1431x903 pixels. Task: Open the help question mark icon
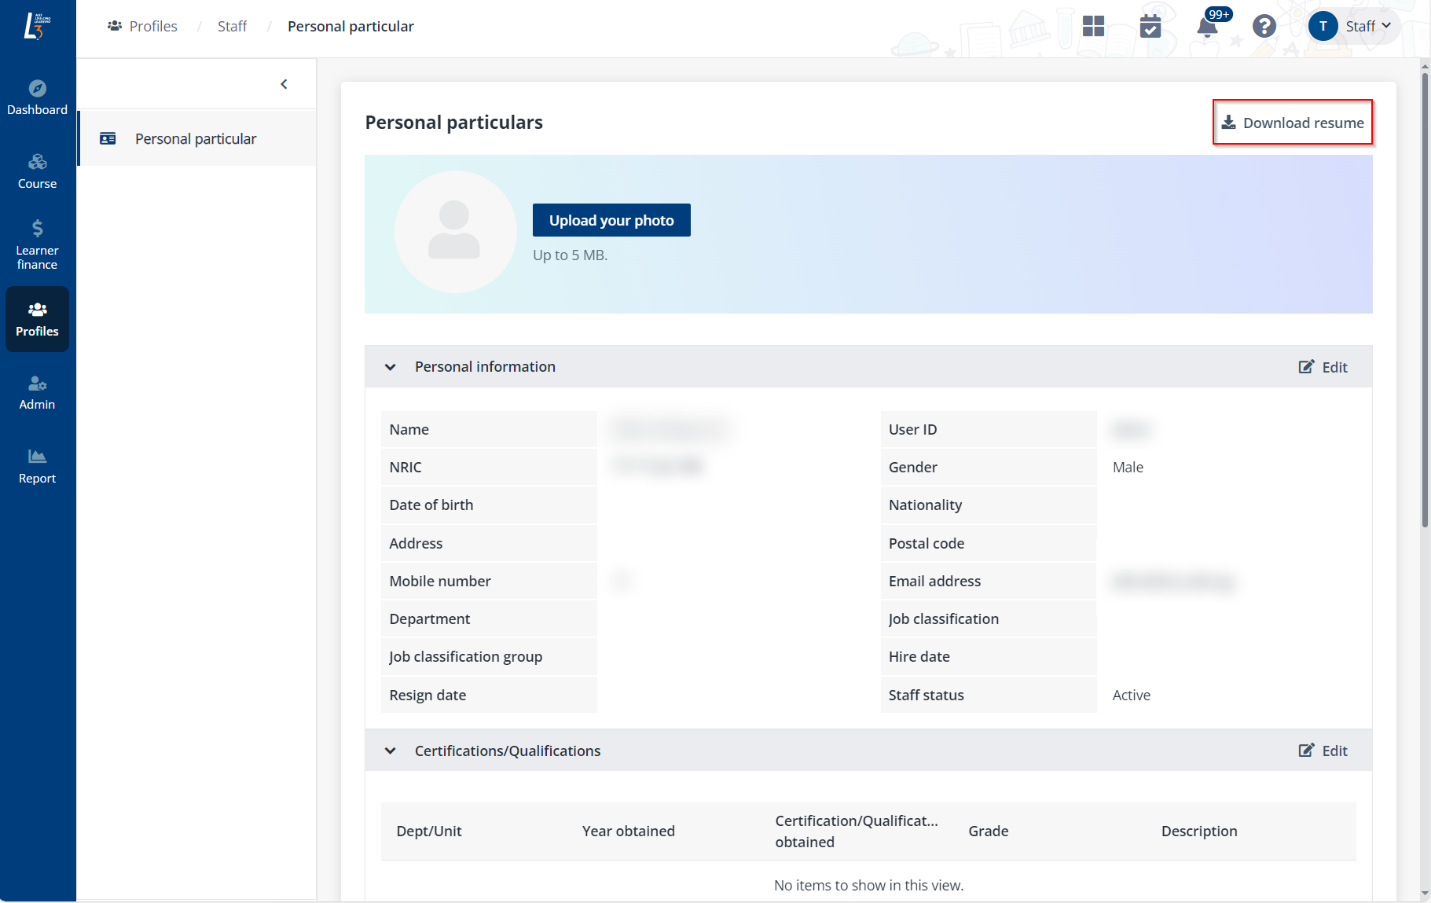pyautogui.click(x=1263, y=26)
